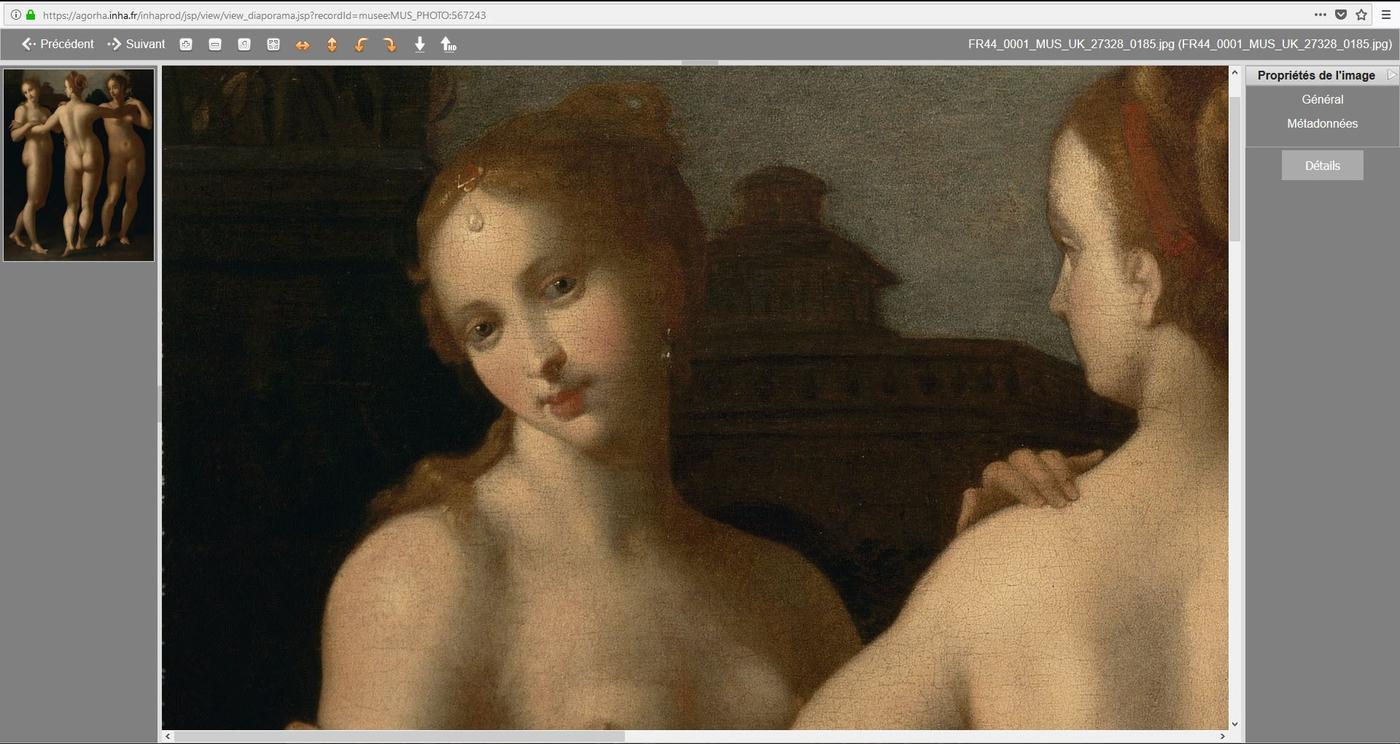Open Firefox page actions ellipsis menu
1400x744 pixels.
(1320, 15)
